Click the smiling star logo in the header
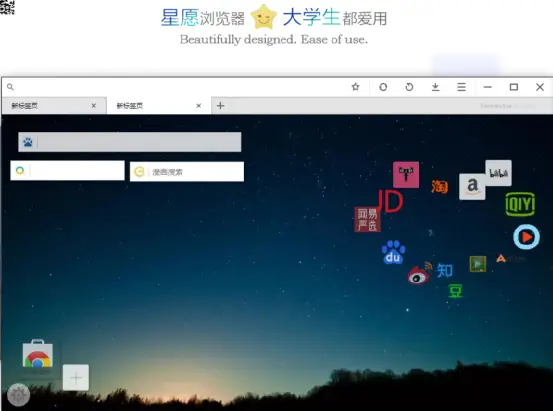Viewport: 553px width, 411px height. click(263, 17)
